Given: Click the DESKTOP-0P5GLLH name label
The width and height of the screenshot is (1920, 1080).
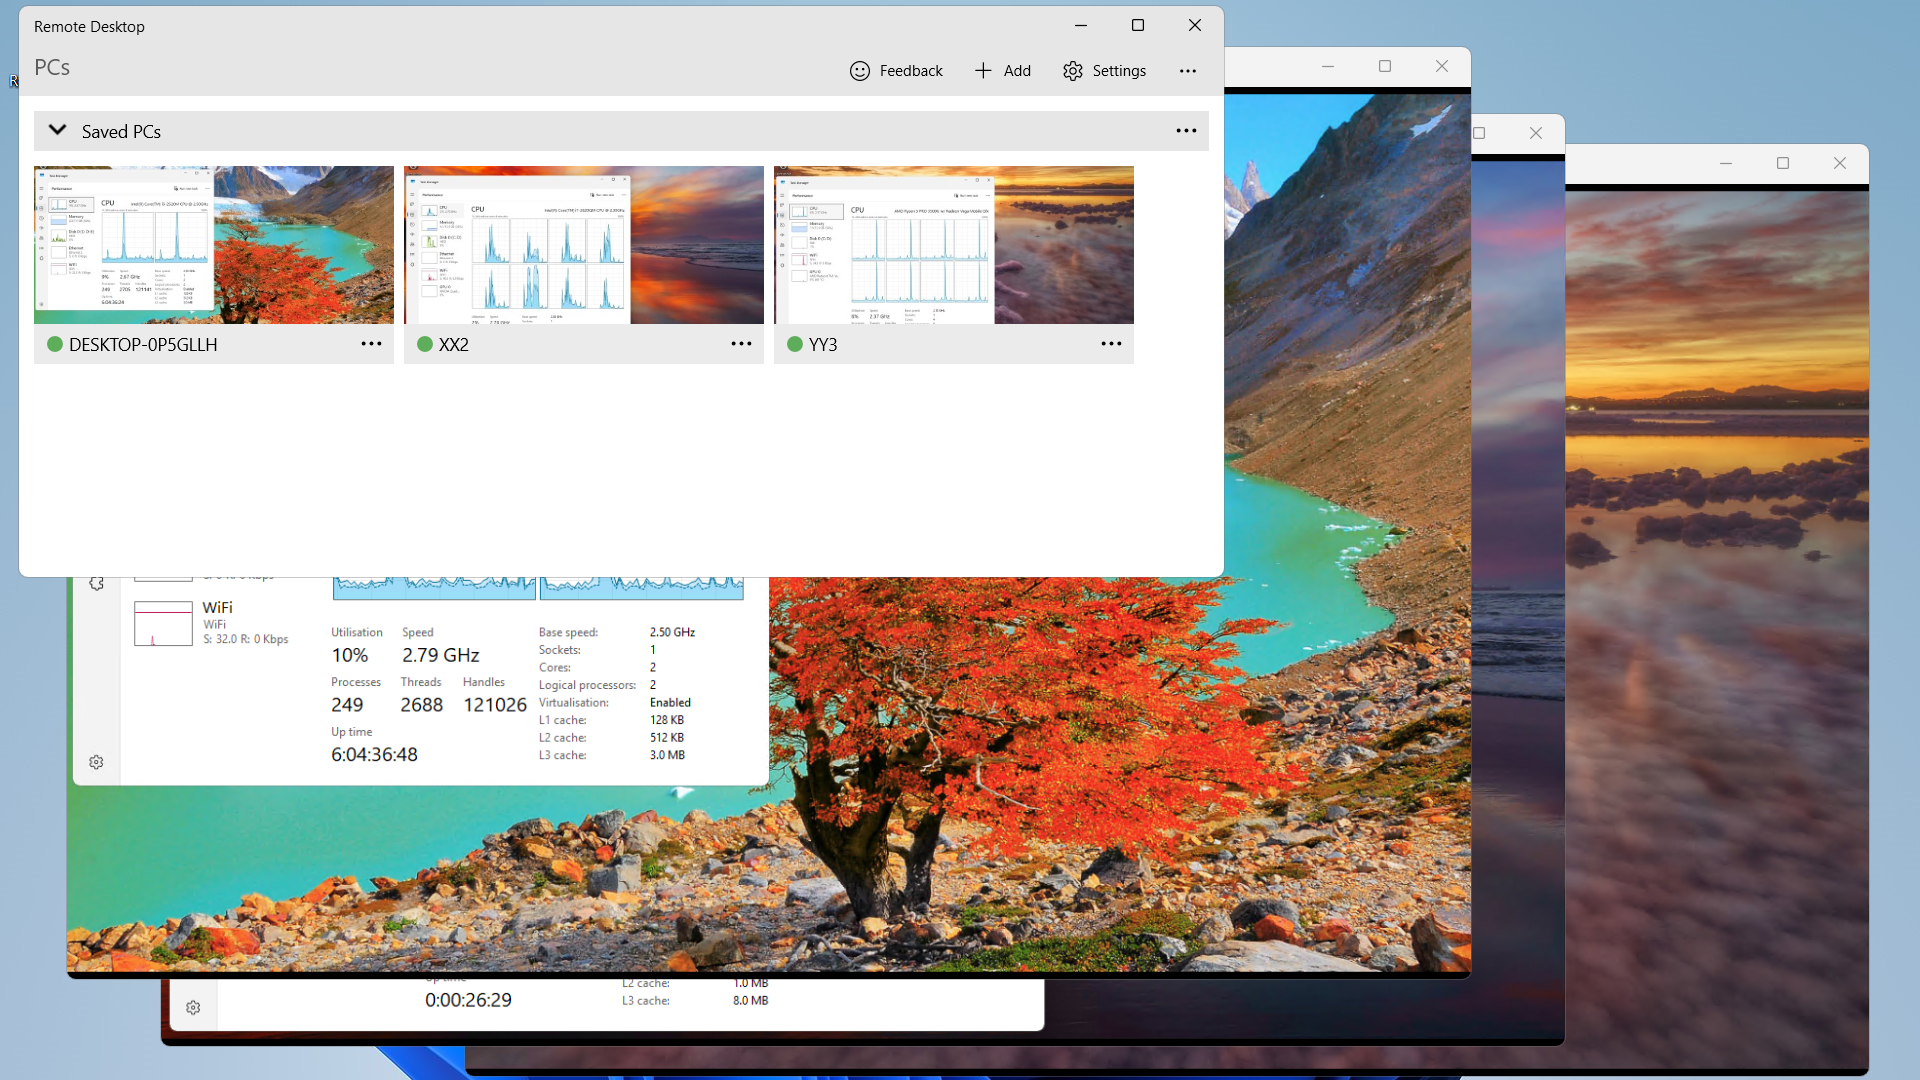Looking at the screenshot, I should click(x=142, y=344).
